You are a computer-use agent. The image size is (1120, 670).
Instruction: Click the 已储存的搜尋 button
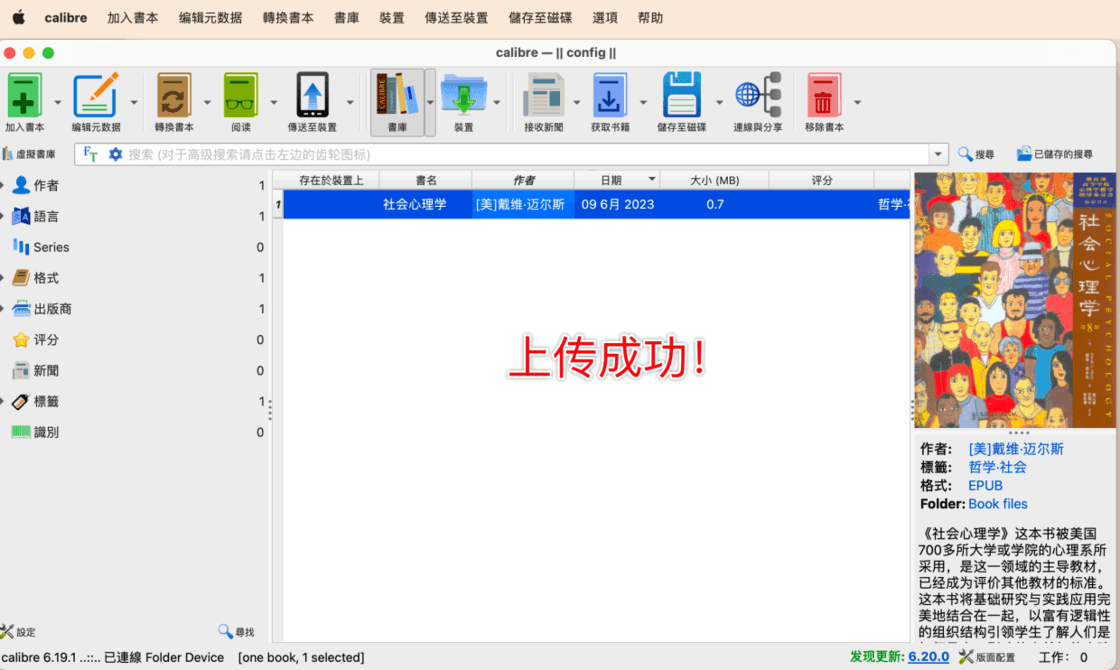(1055, 154)
